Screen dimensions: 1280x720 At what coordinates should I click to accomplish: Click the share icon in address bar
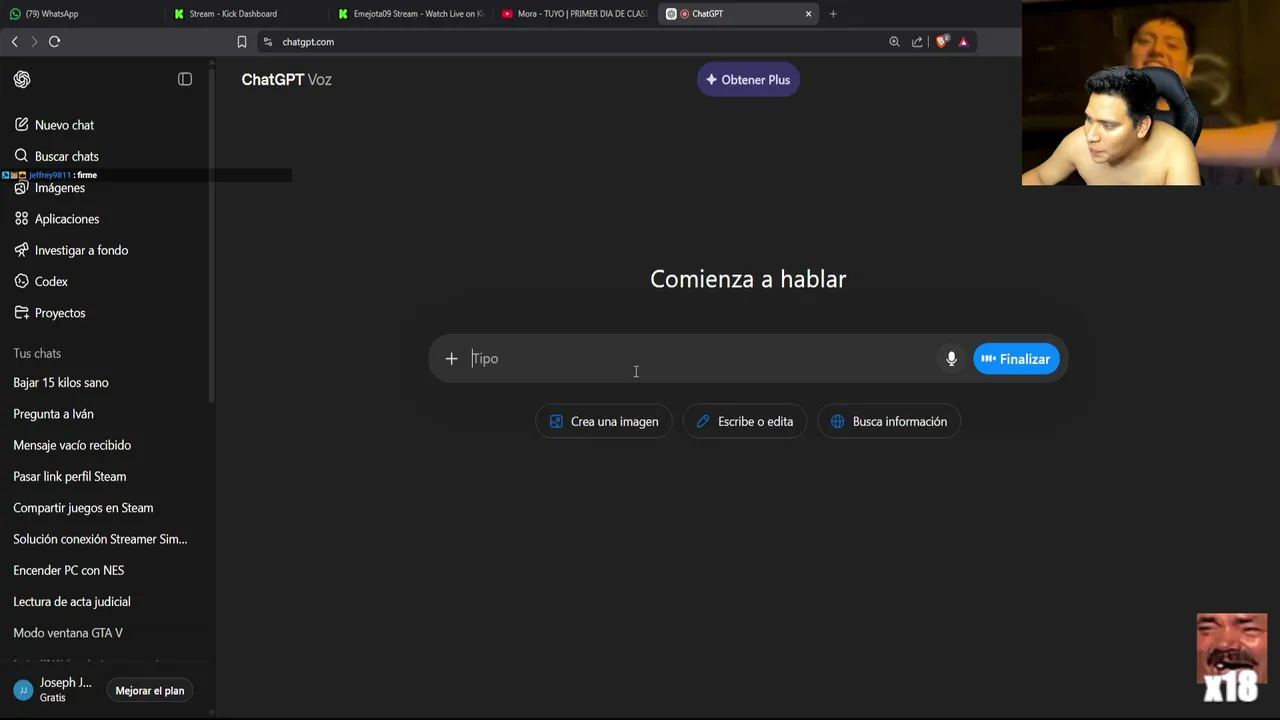917,42
